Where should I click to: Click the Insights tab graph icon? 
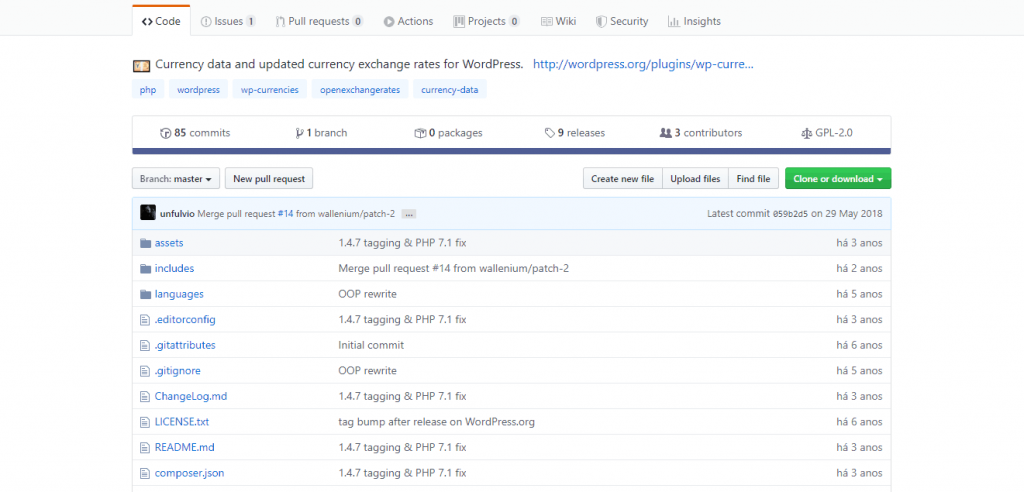pyautogui.click(x=673, y=22)
